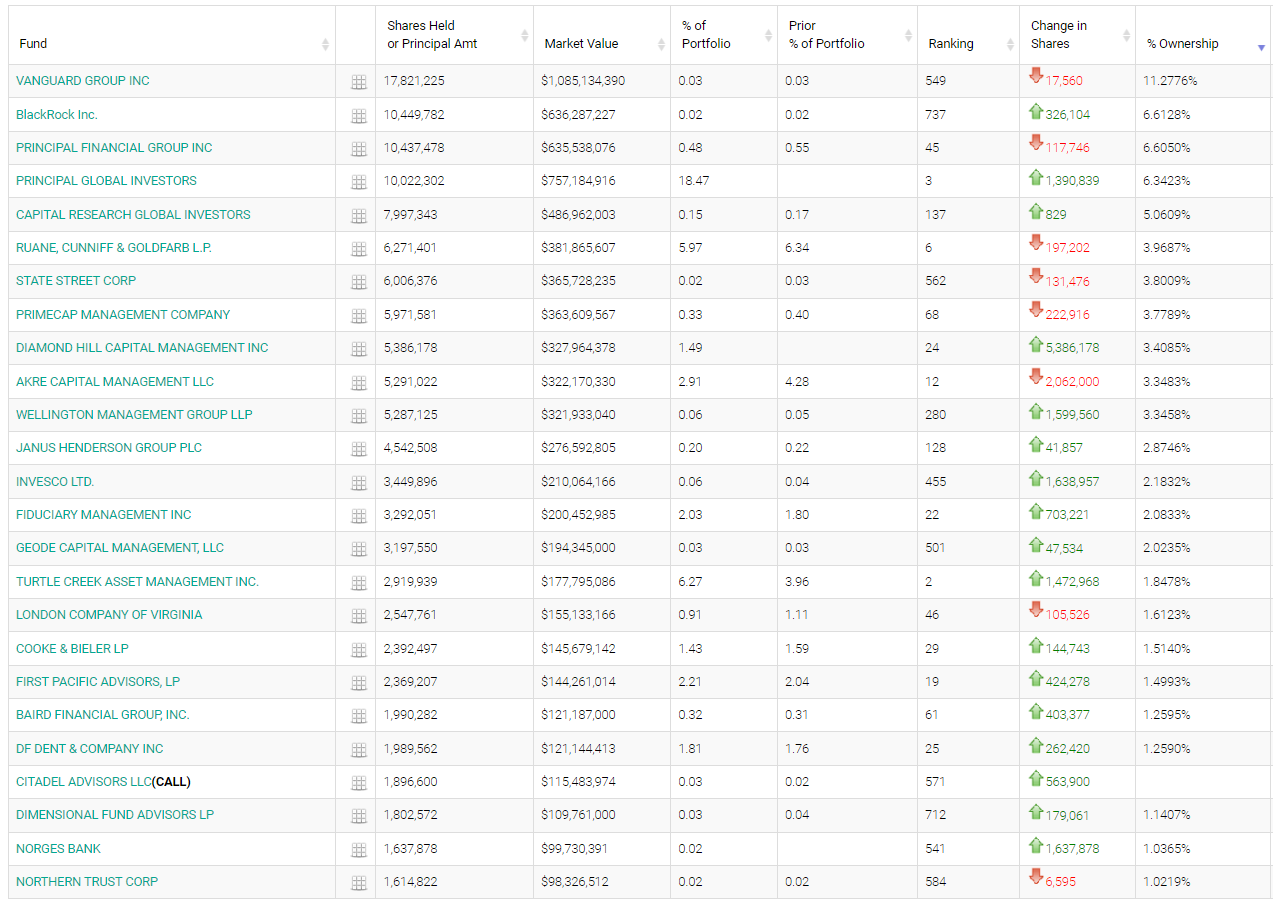
Task: Open grid icon in COOKE & BIELER row
Action: pos(359,650)
